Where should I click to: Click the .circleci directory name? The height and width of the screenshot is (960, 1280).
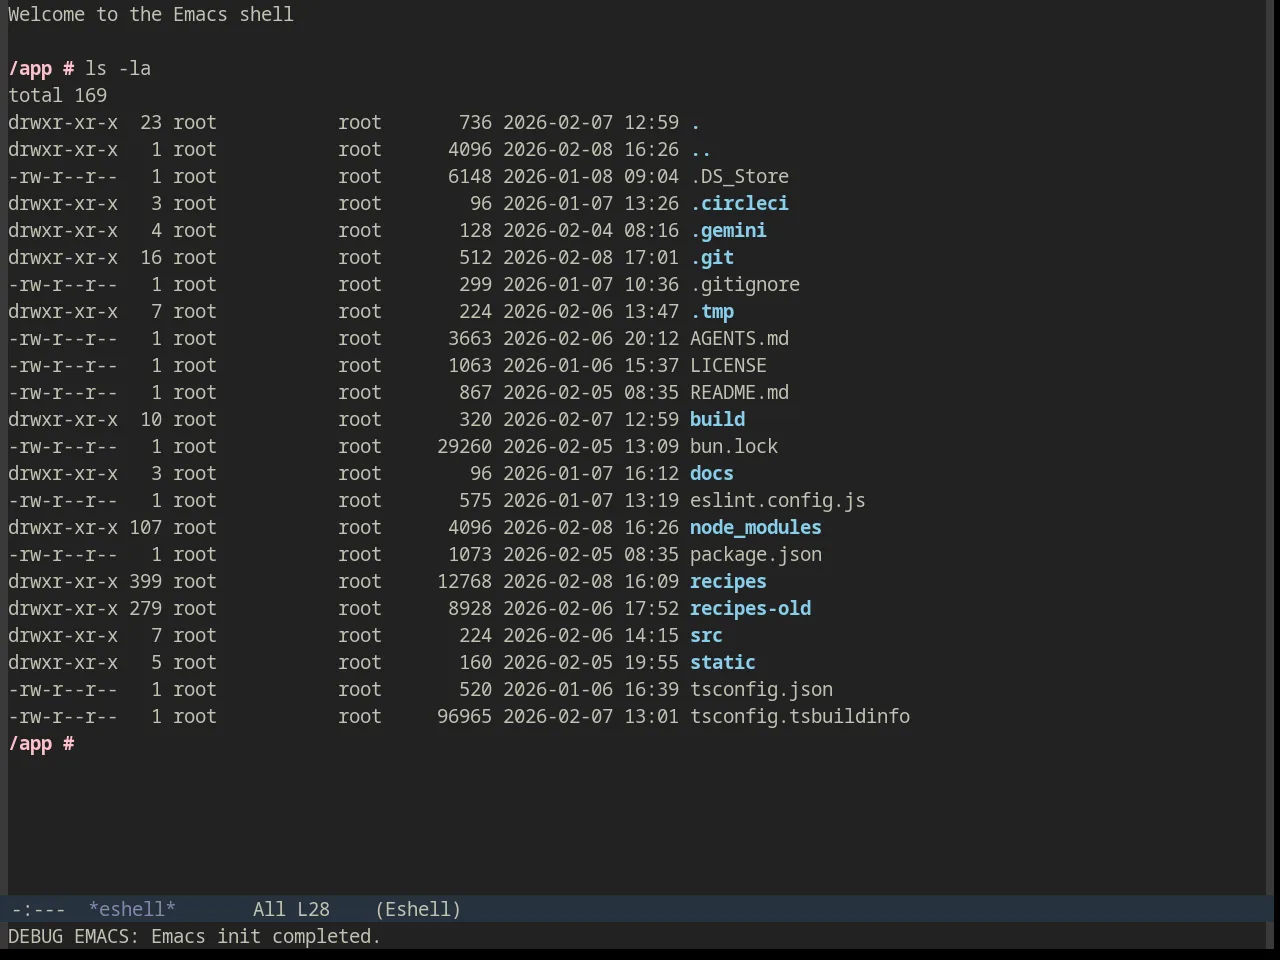(739, 203)
